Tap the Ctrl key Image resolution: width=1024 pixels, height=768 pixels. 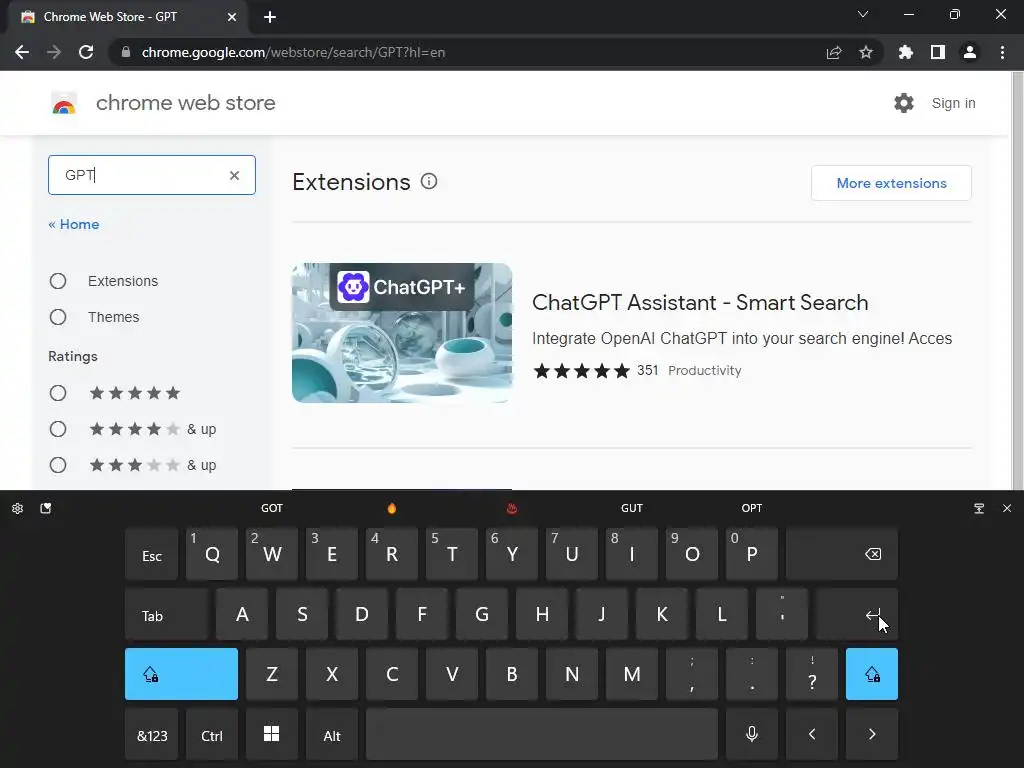212,734
